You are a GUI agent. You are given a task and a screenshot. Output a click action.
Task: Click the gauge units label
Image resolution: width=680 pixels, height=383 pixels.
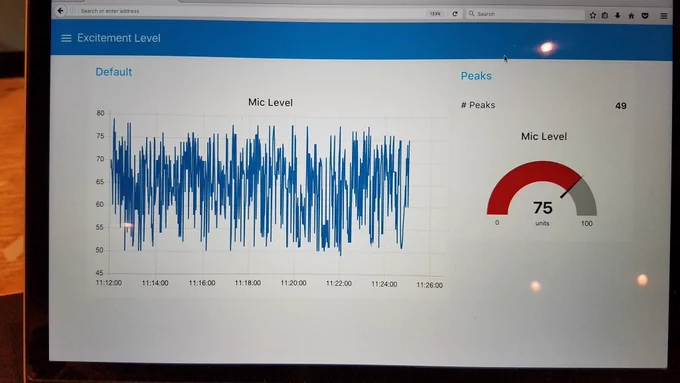click(542, 223)
